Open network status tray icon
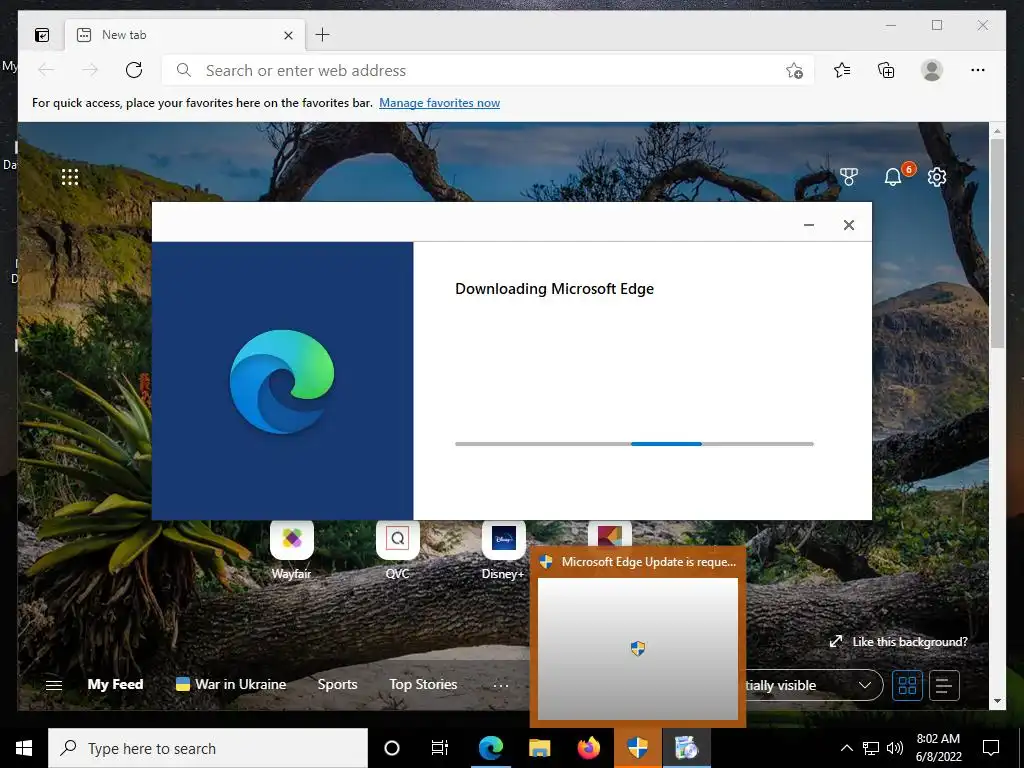 click(x=871, y=748)
